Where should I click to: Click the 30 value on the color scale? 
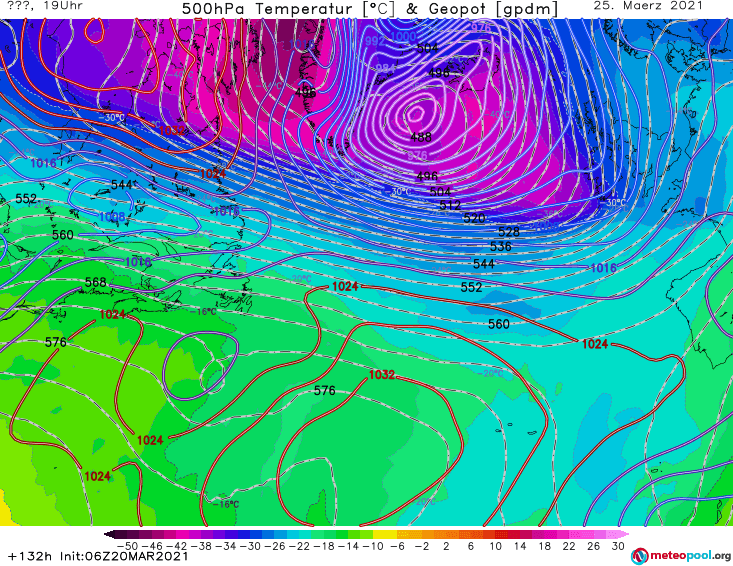(x=618, y=546)
